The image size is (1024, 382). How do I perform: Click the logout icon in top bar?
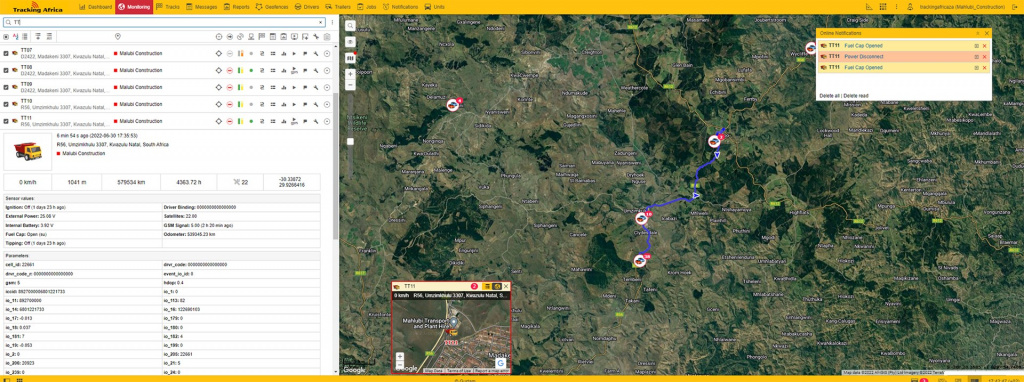coord(1014,7)
